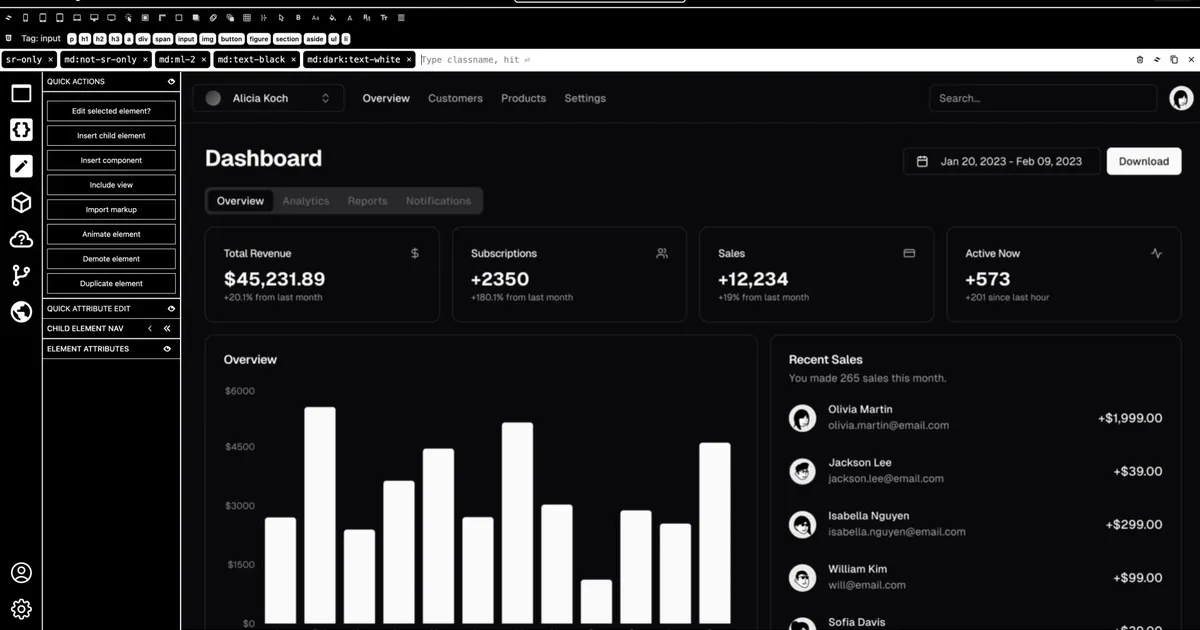This screenshot has width=1200, height=630.
Task: Open the git branch icon in sidebar
Action: [21, 276]
